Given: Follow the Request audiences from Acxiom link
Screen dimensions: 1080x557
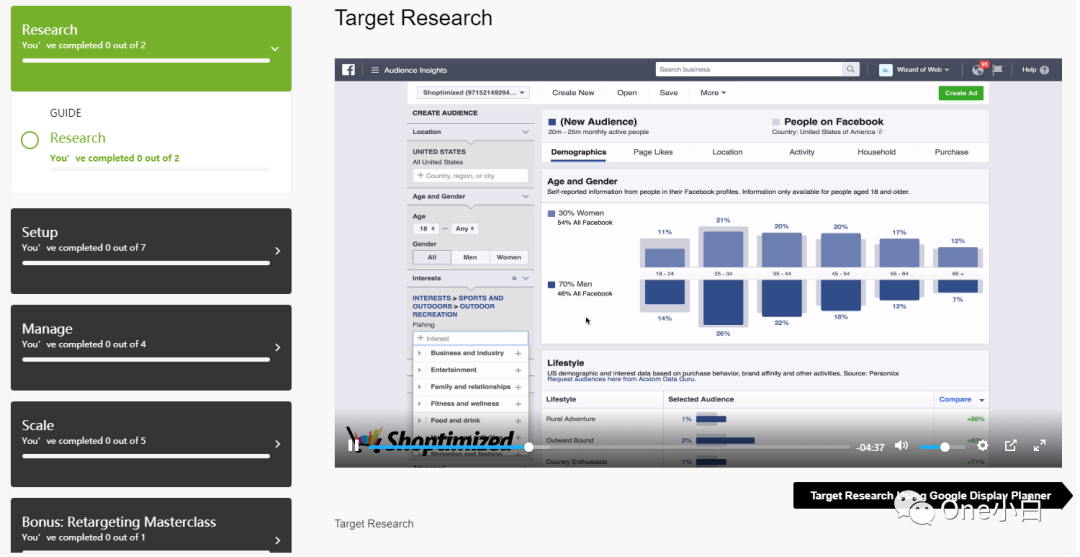Looking at the screenshot, I should 621,379.
